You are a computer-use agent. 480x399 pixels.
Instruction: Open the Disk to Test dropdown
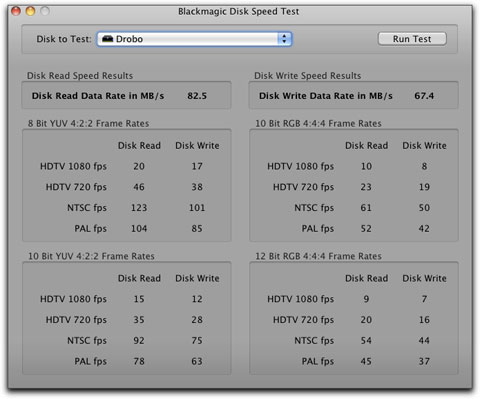coord(195,39)
